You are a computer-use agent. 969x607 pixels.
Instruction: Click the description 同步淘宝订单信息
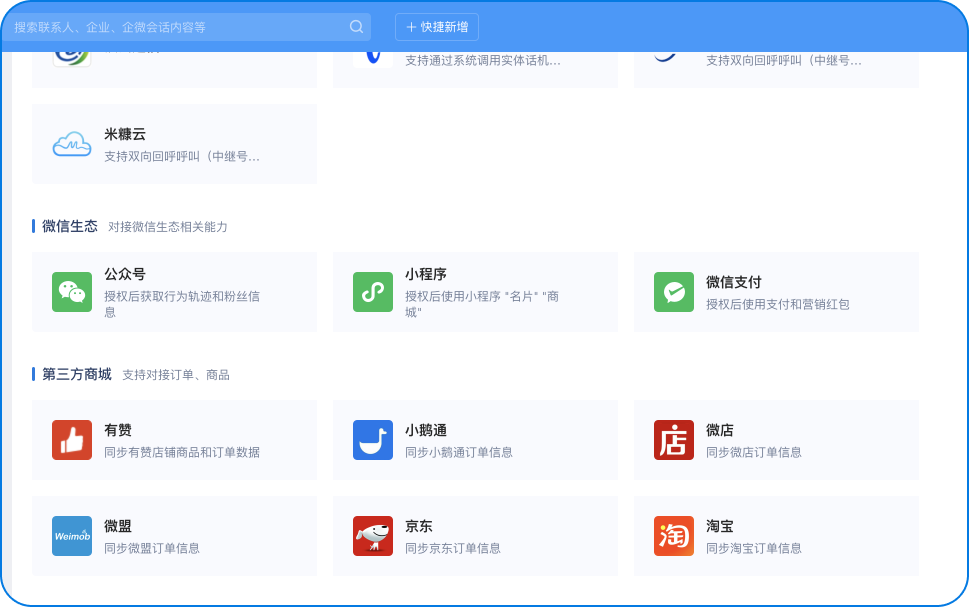[754, 548]
